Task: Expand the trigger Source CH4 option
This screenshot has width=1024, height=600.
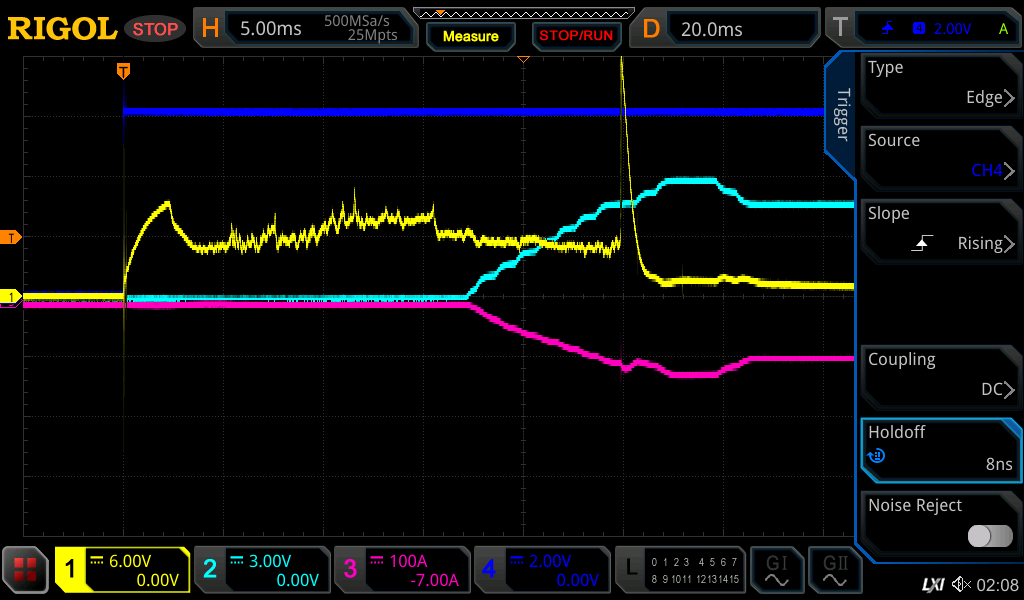Action: tap(938, 156)
